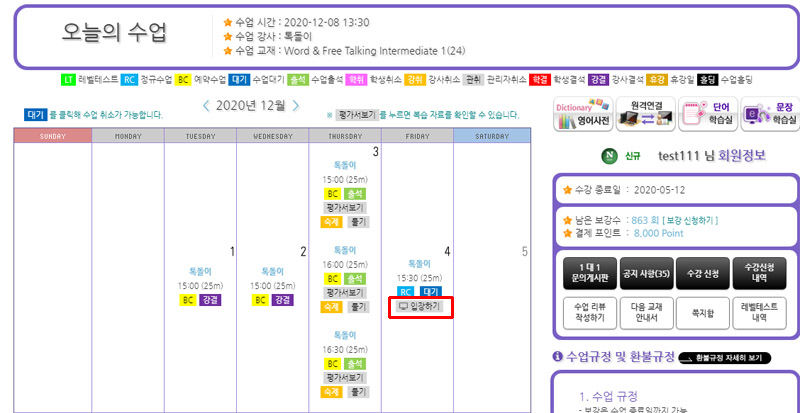800x413 pixels.
Task: Open 평가서보기 for Thursday 15:00 class
Action: pos(344,208)
